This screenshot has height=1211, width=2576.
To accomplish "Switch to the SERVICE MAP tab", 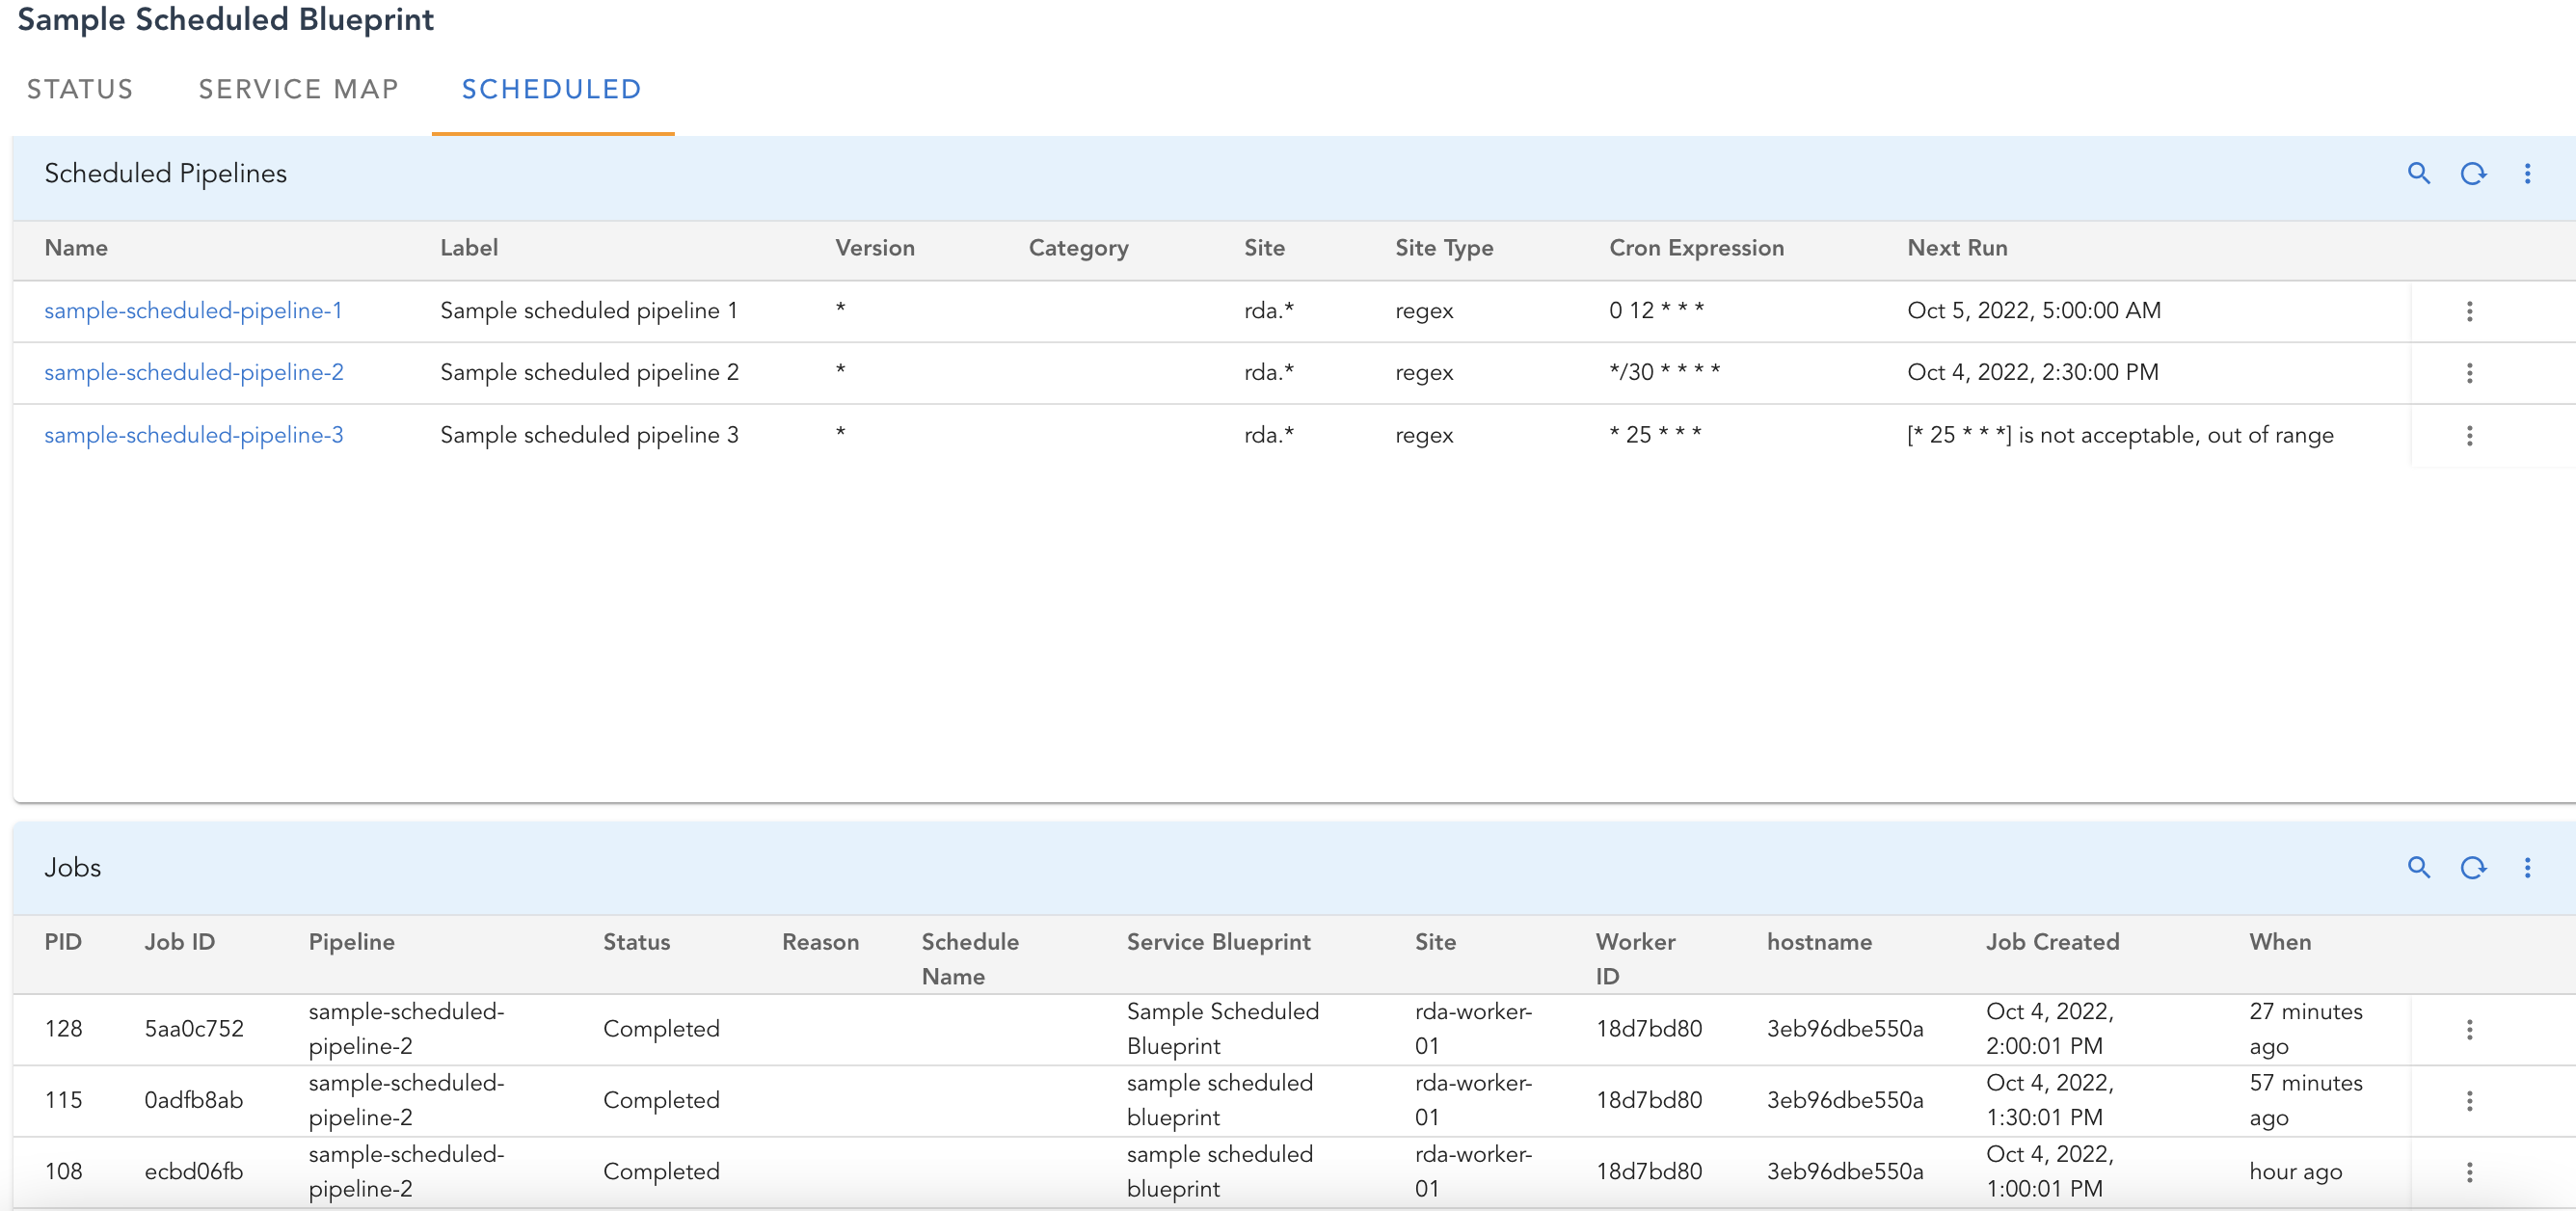I will 298,89.
